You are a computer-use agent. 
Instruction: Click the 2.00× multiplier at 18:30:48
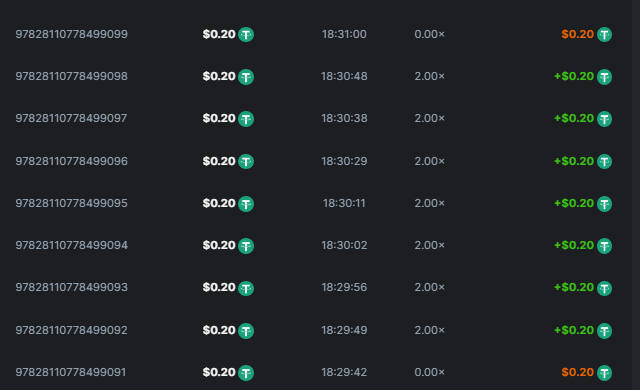click(x=429, y=76)
